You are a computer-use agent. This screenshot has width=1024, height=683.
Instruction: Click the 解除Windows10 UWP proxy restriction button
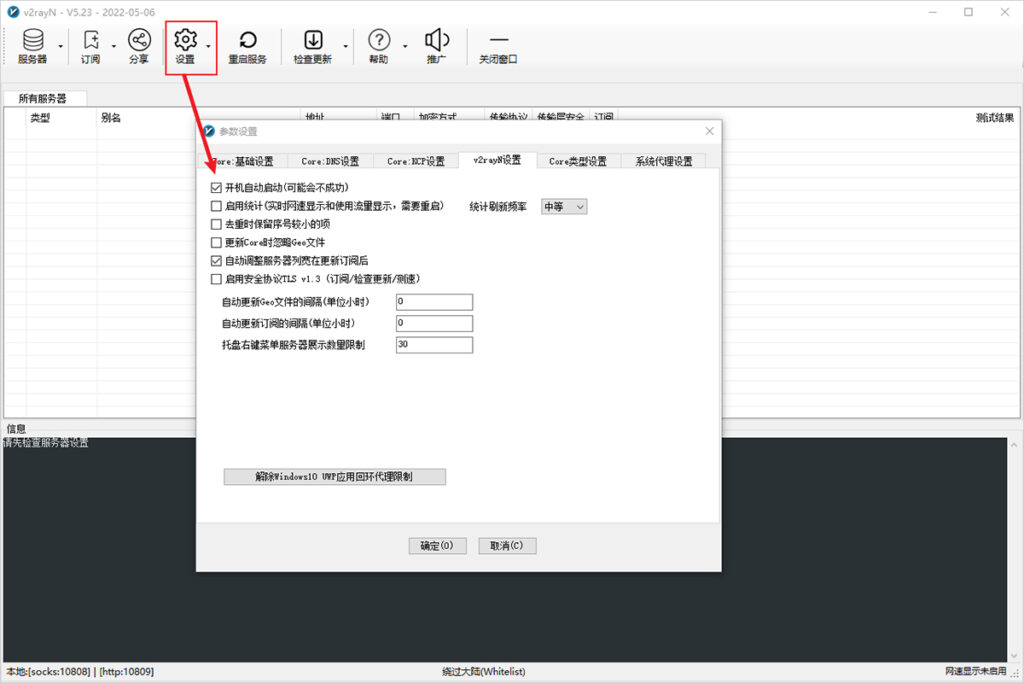(333, 476)
